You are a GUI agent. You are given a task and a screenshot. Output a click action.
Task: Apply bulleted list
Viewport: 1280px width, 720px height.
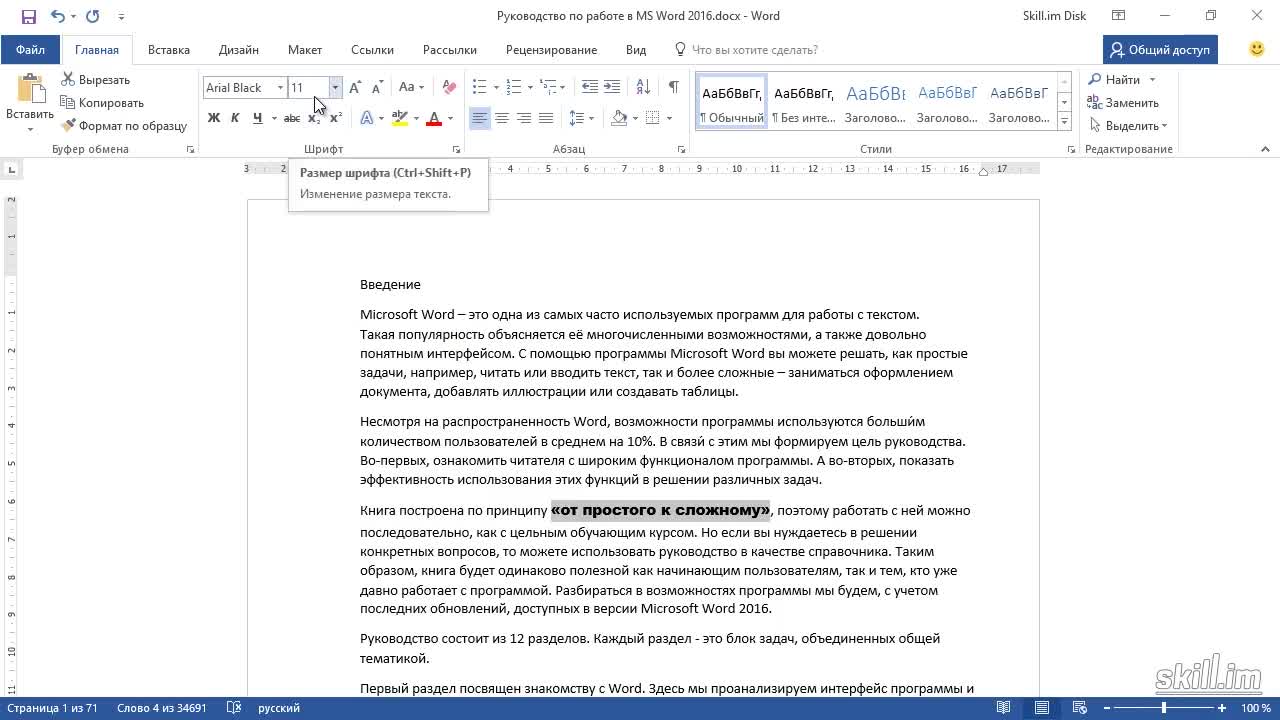480,88
